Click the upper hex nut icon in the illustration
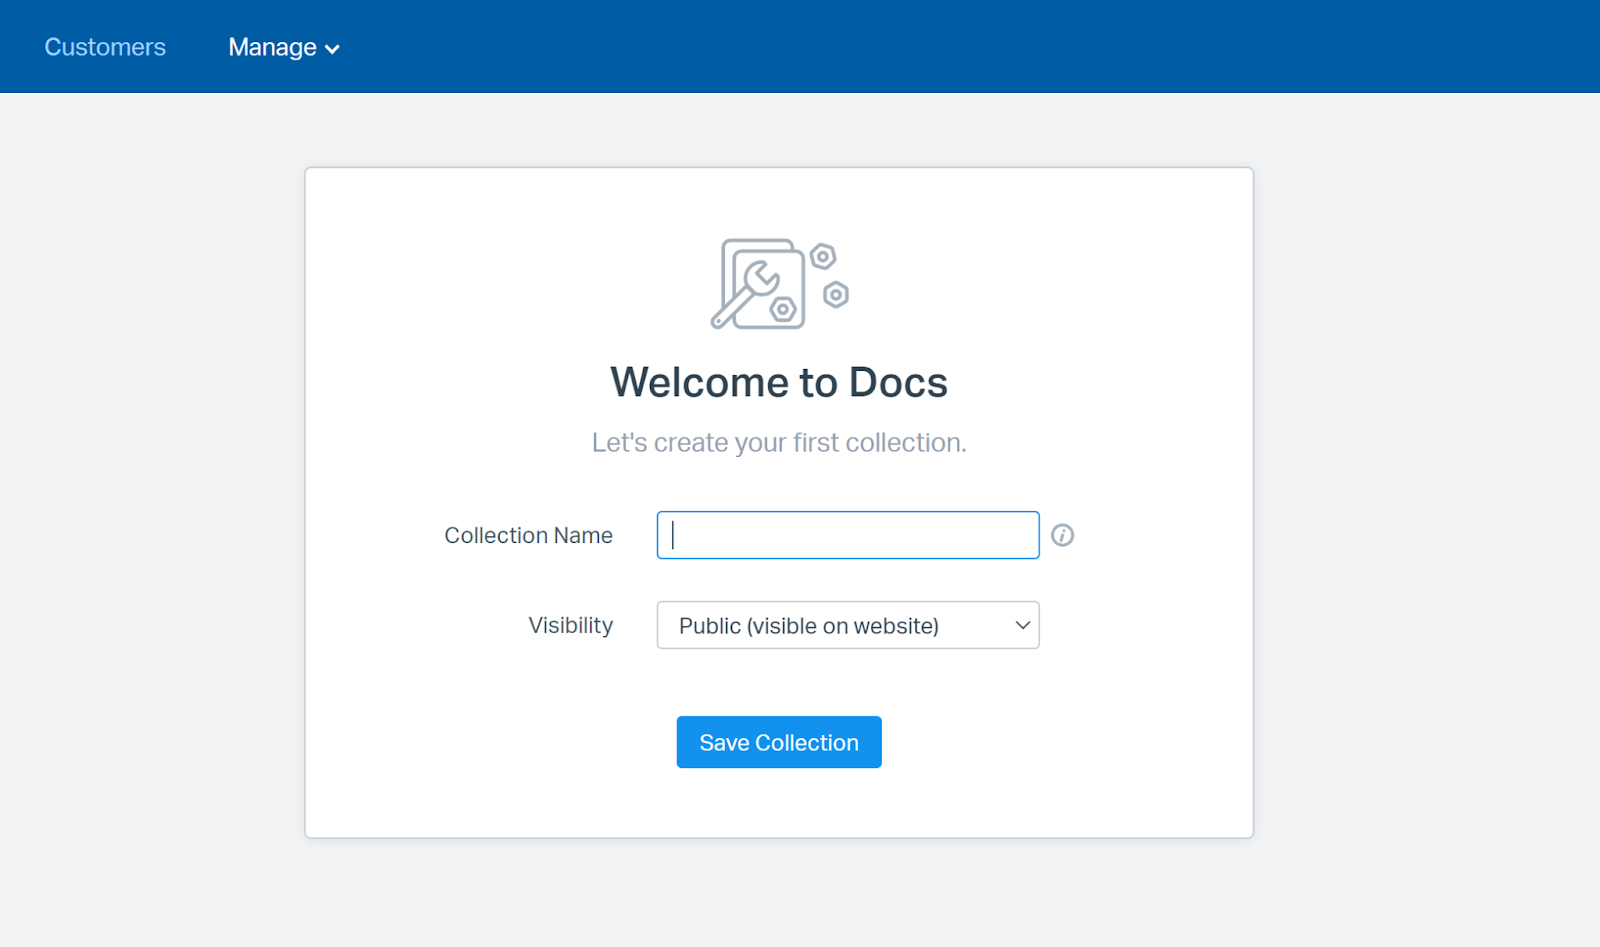Viewport: 1600px width, 947px height. tap(822, 257)
